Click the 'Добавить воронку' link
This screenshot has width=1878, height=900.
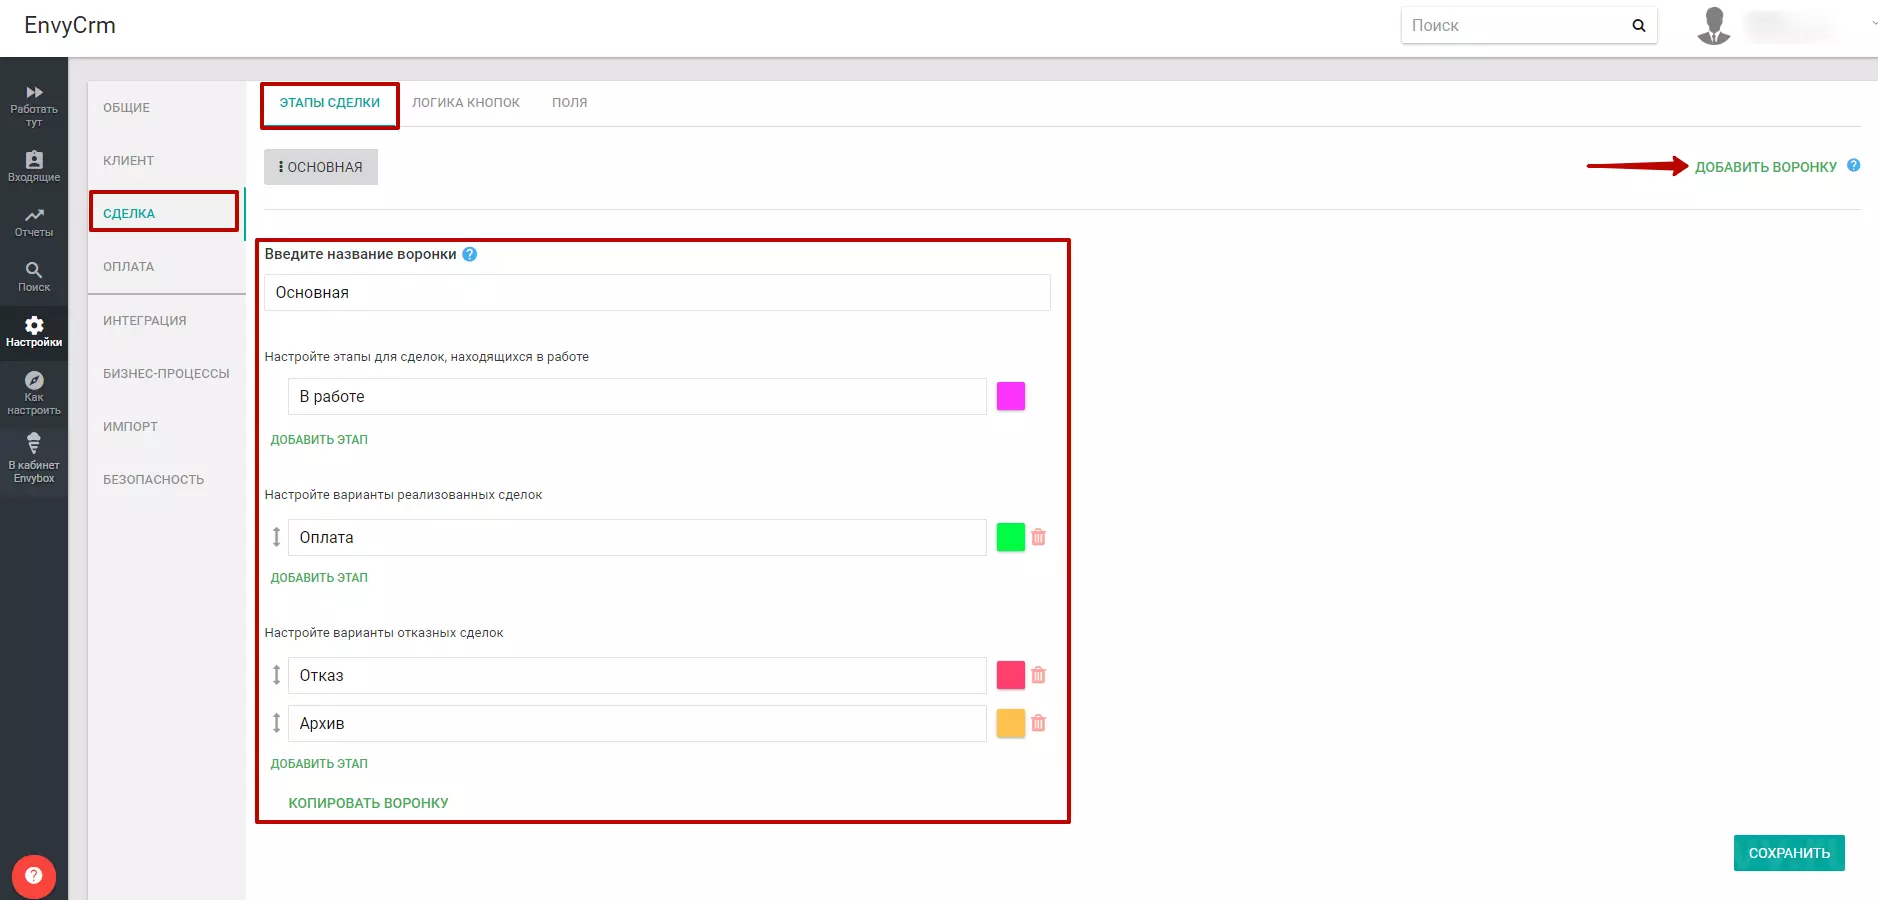tap(1766, 167)
